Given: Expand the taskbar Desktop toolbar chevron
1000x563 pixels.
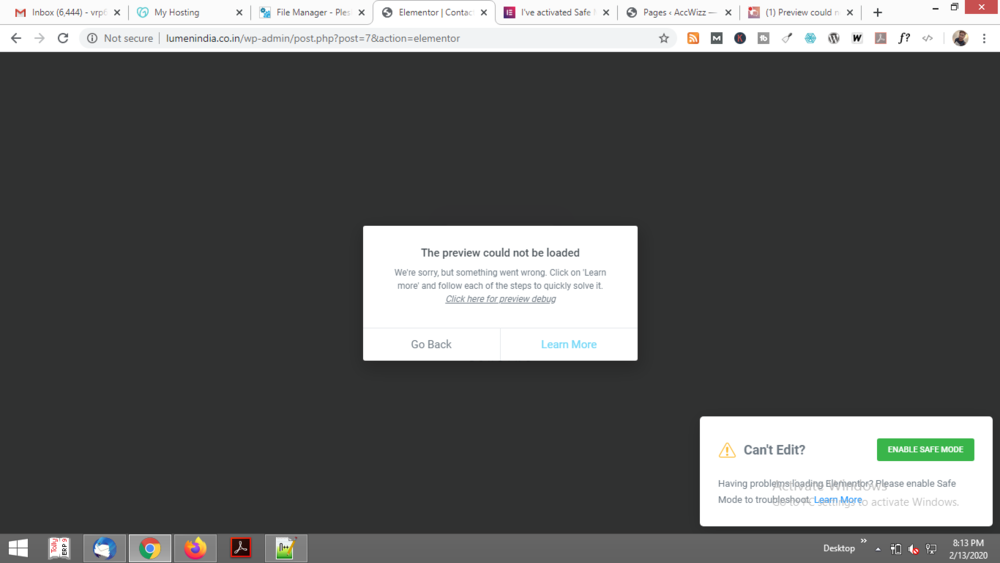Looking at the screenshot, I should pos(864,541).
